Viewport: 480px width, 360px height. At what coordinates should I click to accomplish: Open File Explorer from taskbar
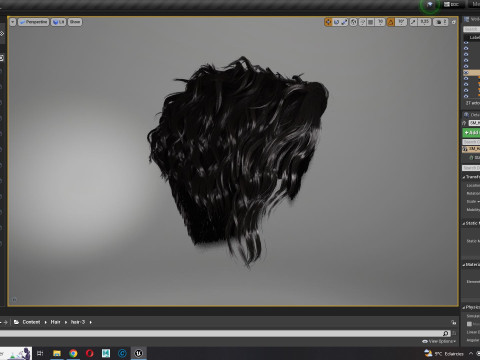click(x=57, y=353)
